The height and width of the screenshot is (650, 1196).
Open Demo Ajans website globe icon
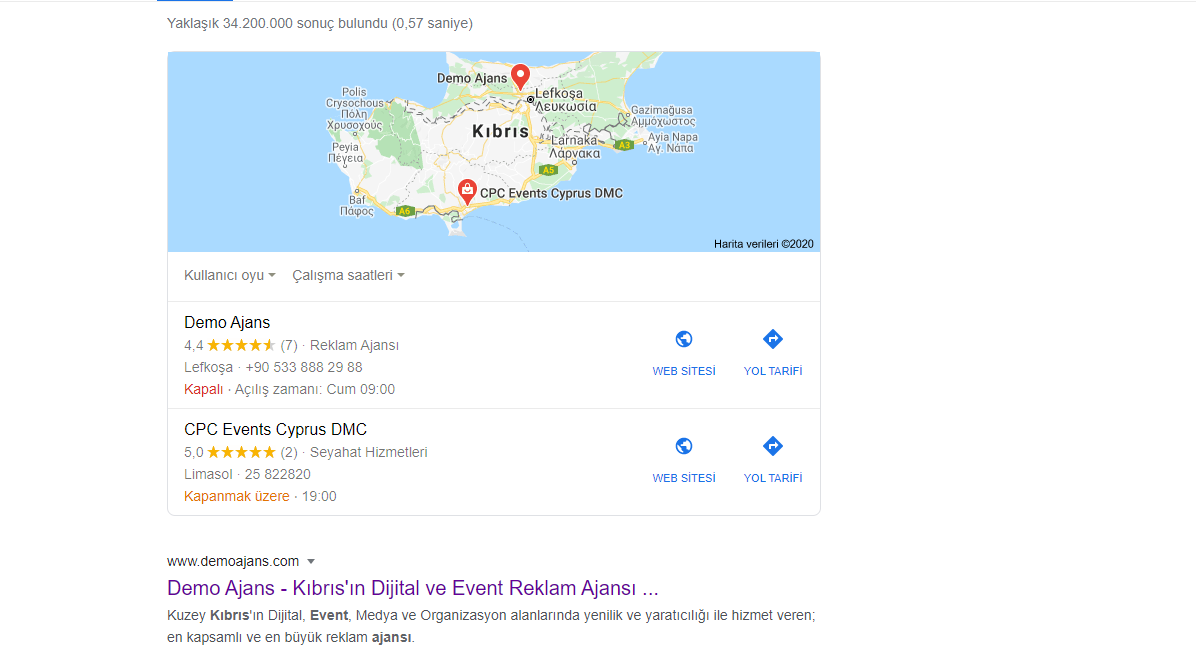point(683,339)
